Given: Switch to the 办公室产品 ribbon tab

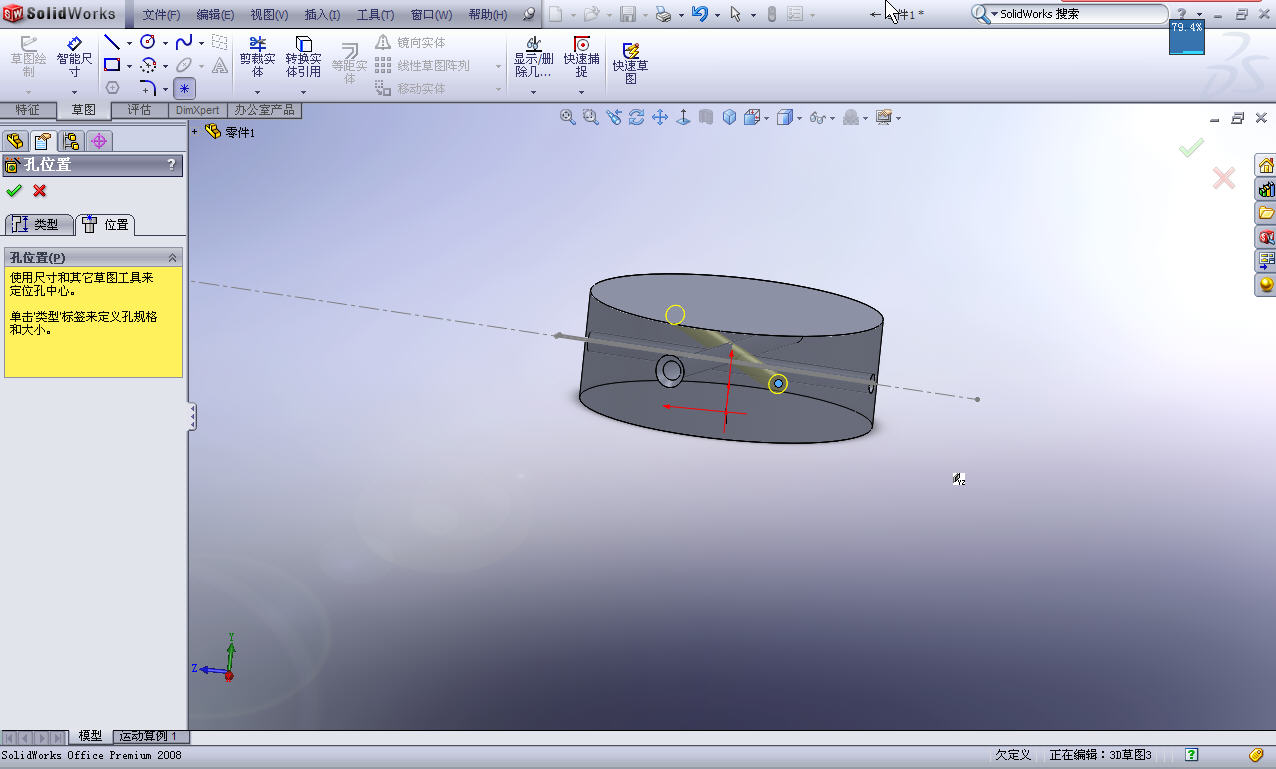Looking at the screenshot, I should point(264,110).
